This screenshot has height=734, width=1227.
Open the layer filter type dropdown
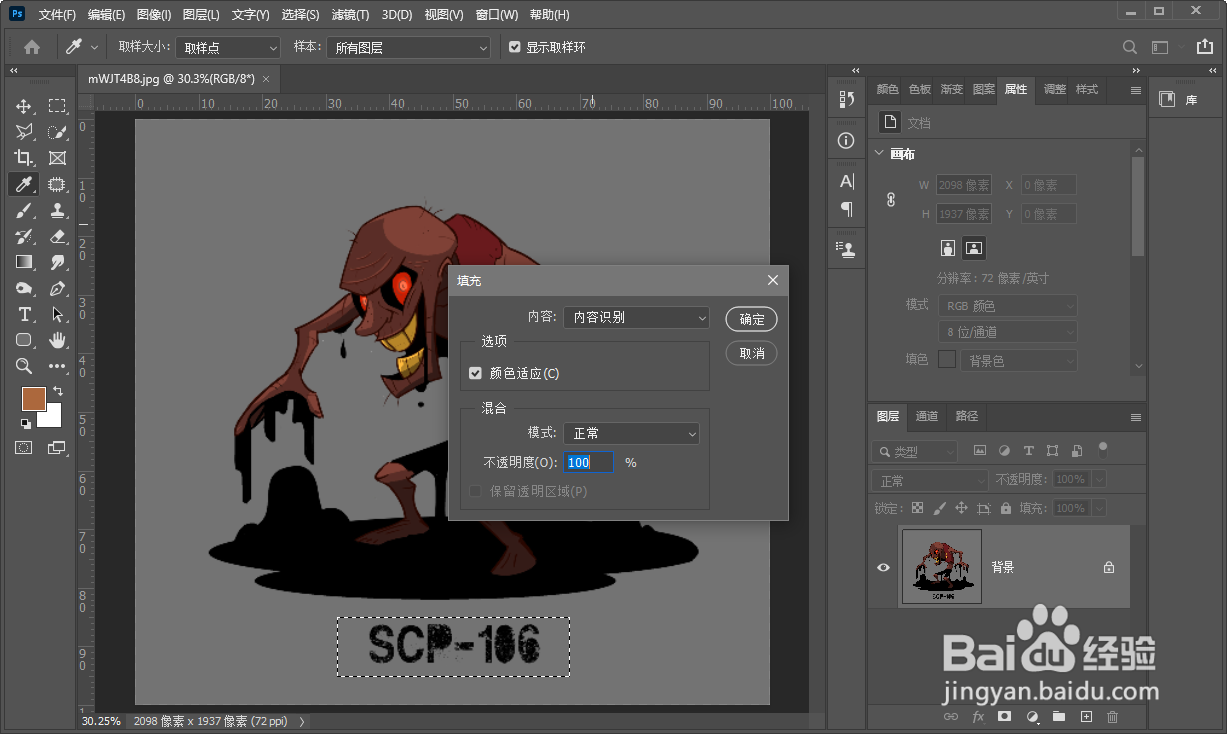point(914,451)
